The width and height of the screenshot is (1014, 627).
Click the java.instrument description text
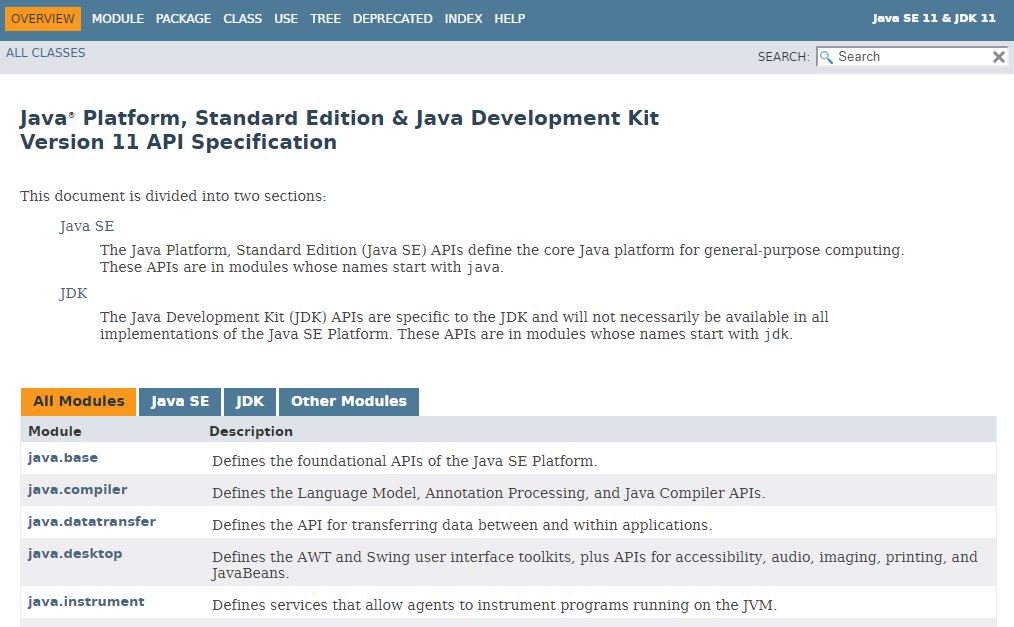point(494,605)
